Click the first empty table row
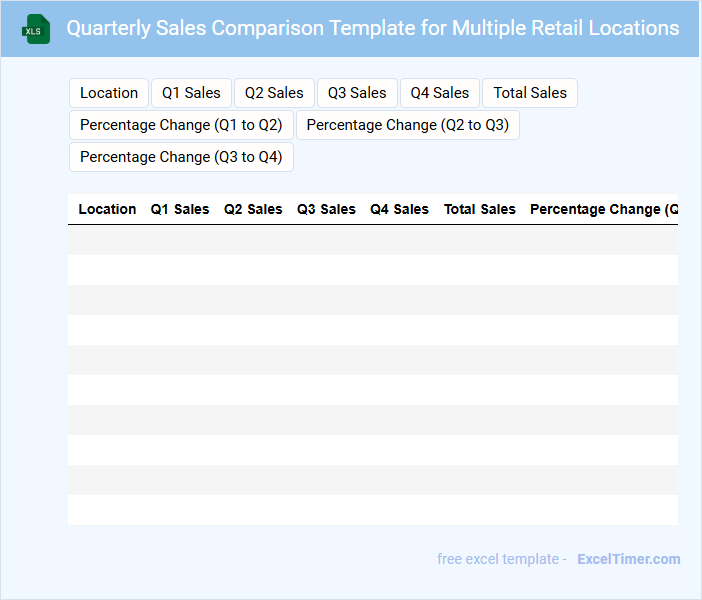This screenshot has height=600, width=702. [x=372, y=240]
